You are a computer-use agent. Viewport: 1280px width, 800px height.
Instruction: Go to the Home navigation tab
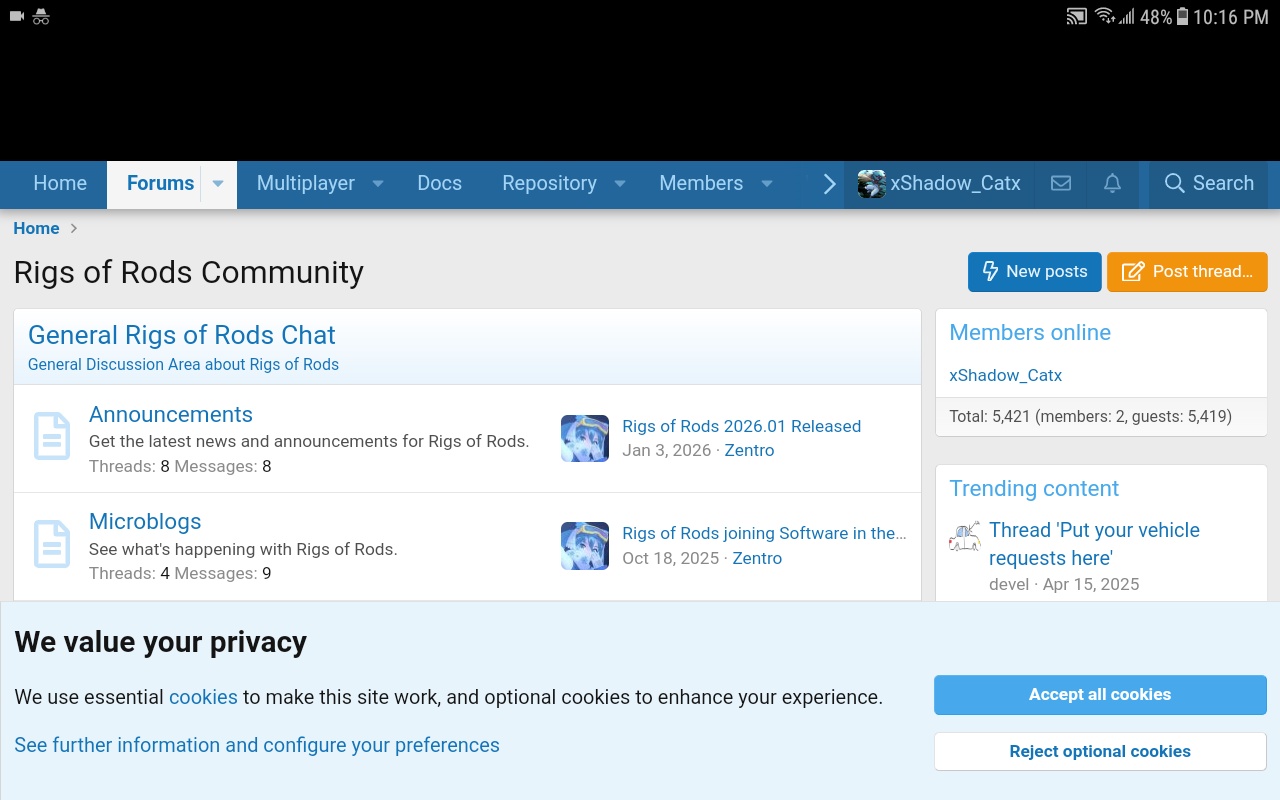click(x=60, y=183)
